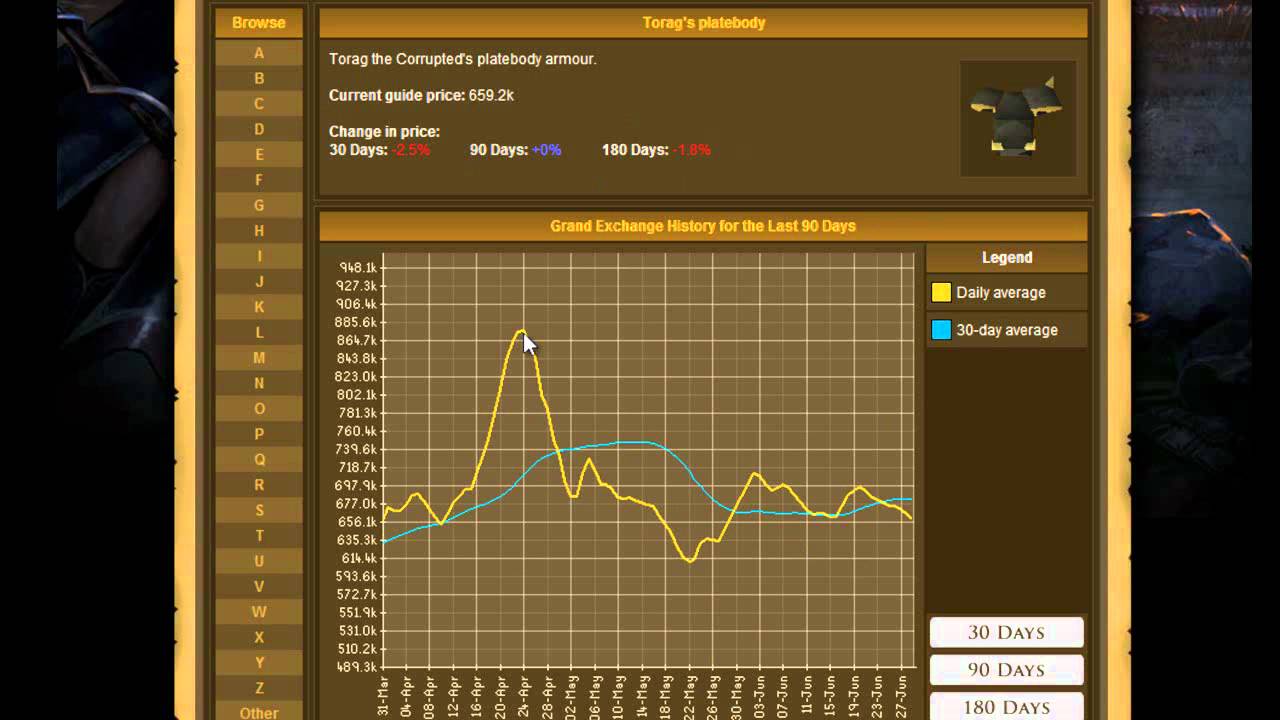Browse items starting with V
The width and height of the screenshot is (1280, 720).
click(259, 586)
